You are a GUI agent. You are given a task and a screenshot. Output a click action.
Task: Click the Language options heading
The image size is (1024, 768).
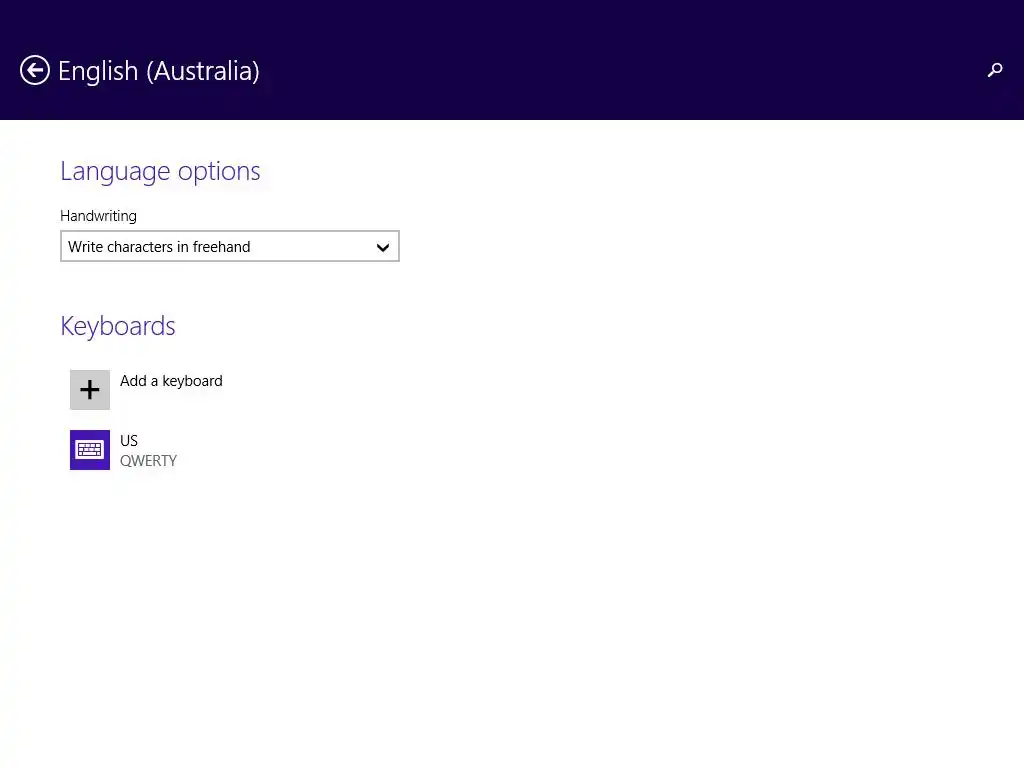(x=160, y=171)
